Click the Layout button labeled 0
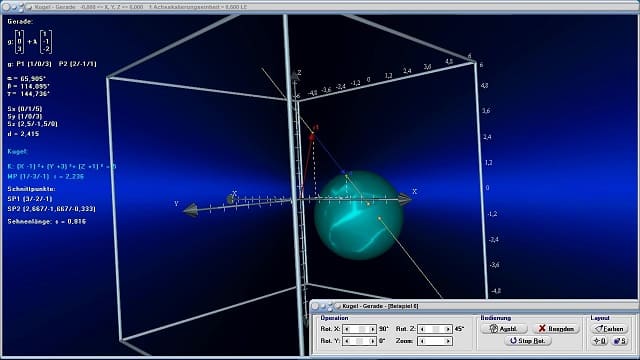The height and width of the screenshot is (360, 640). click(x=599, y=341)
